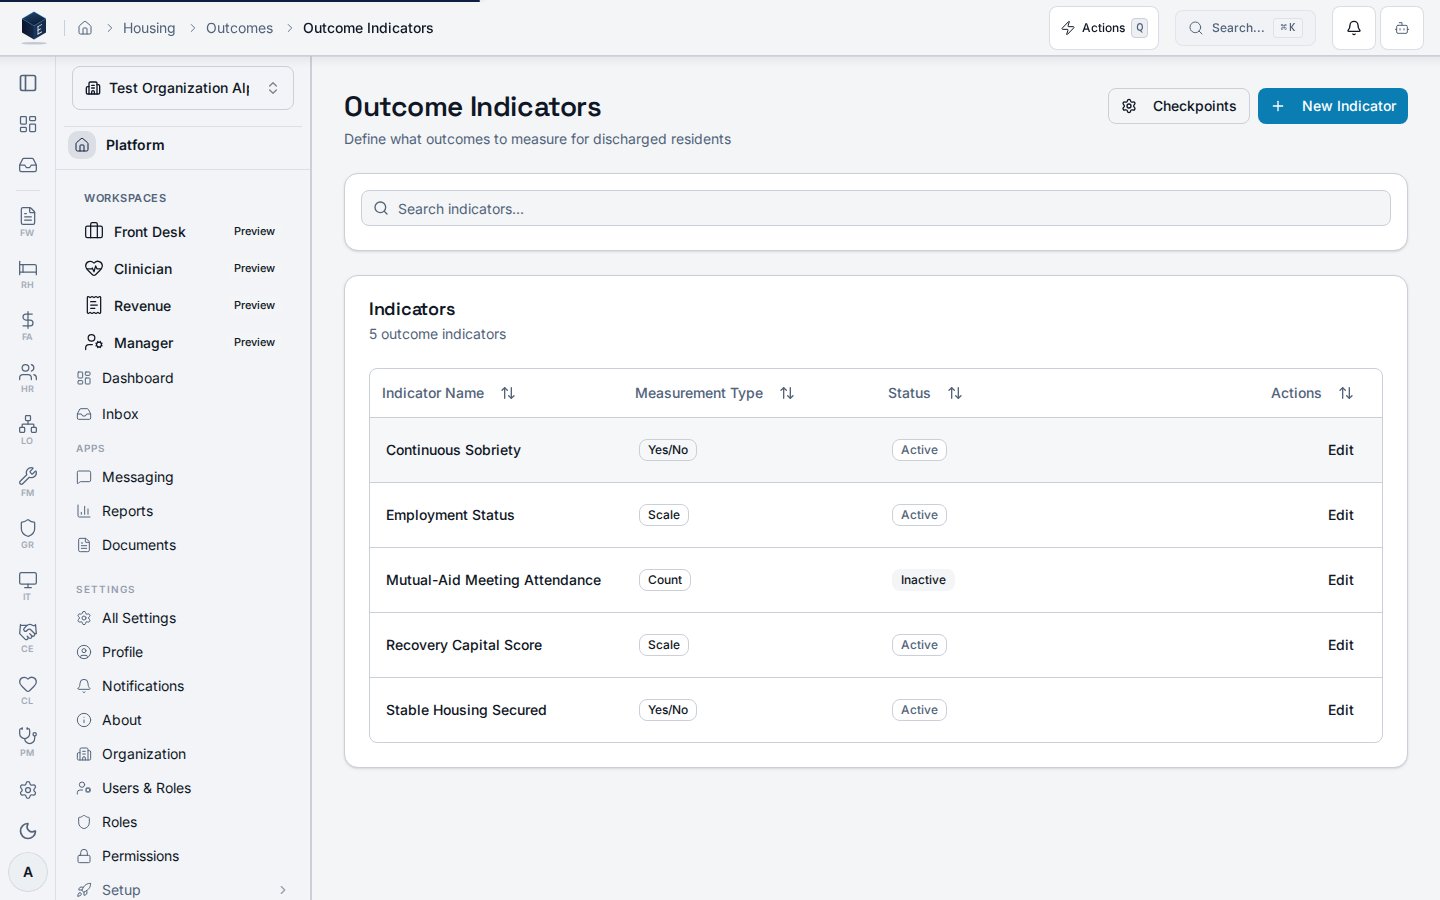
Task: Open the Test Organization switcher dropdown
Action: point(183,88)
